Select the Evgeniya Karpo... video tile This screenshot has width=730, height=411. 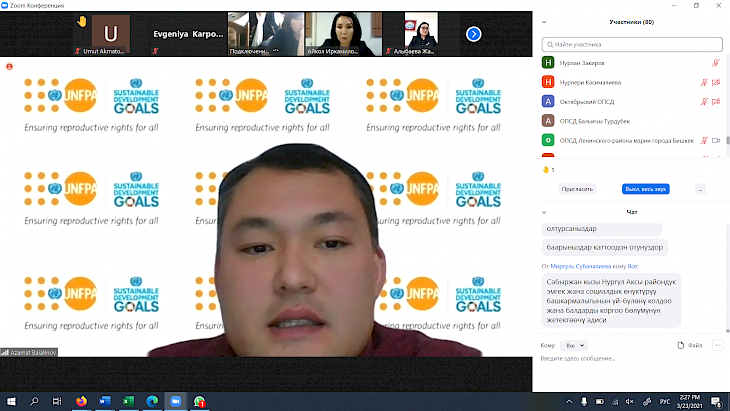(x=188, y=34)
